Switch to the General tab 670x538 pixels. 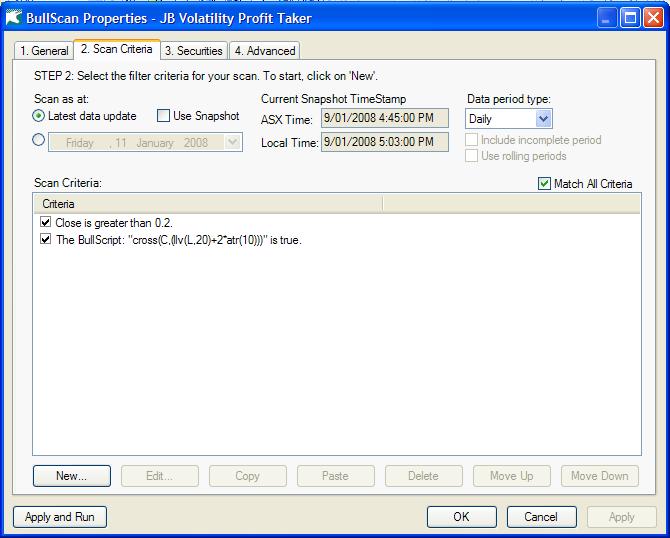pos(44,51)
